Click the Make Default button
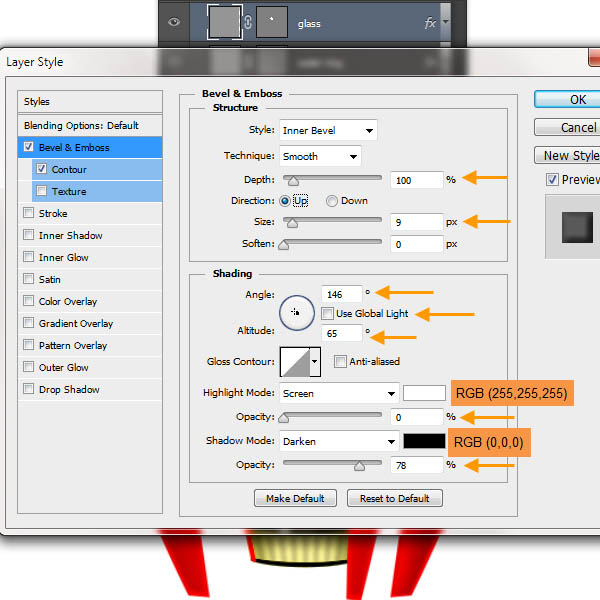 (x=296, y=498)
